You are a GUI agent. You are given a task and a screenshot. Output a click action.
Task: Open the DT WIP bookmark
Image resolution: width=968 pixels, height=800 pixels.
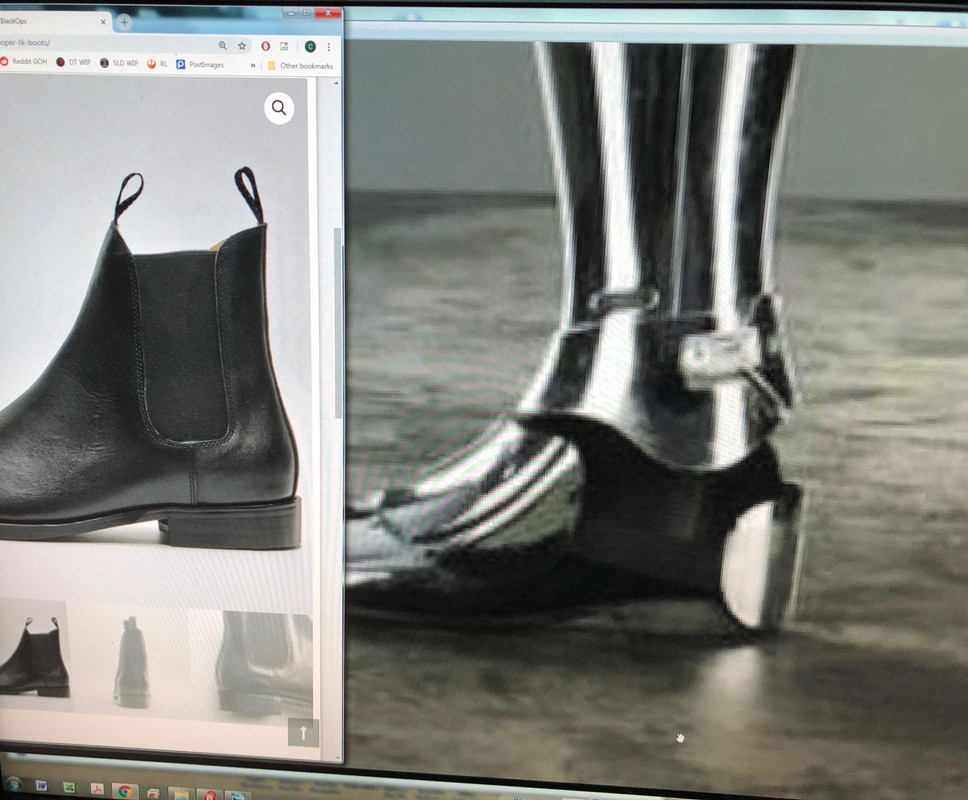point(73,62)
